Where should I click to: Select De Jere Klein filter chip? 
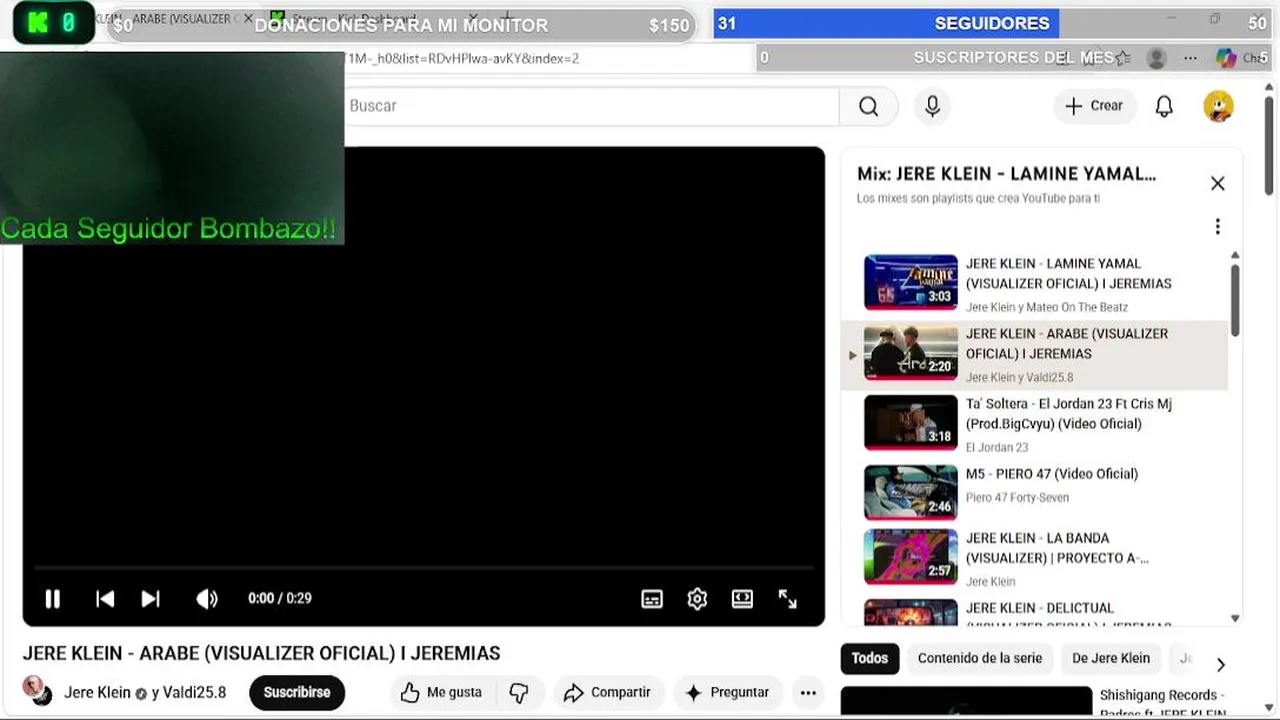tap(1111, 658)
